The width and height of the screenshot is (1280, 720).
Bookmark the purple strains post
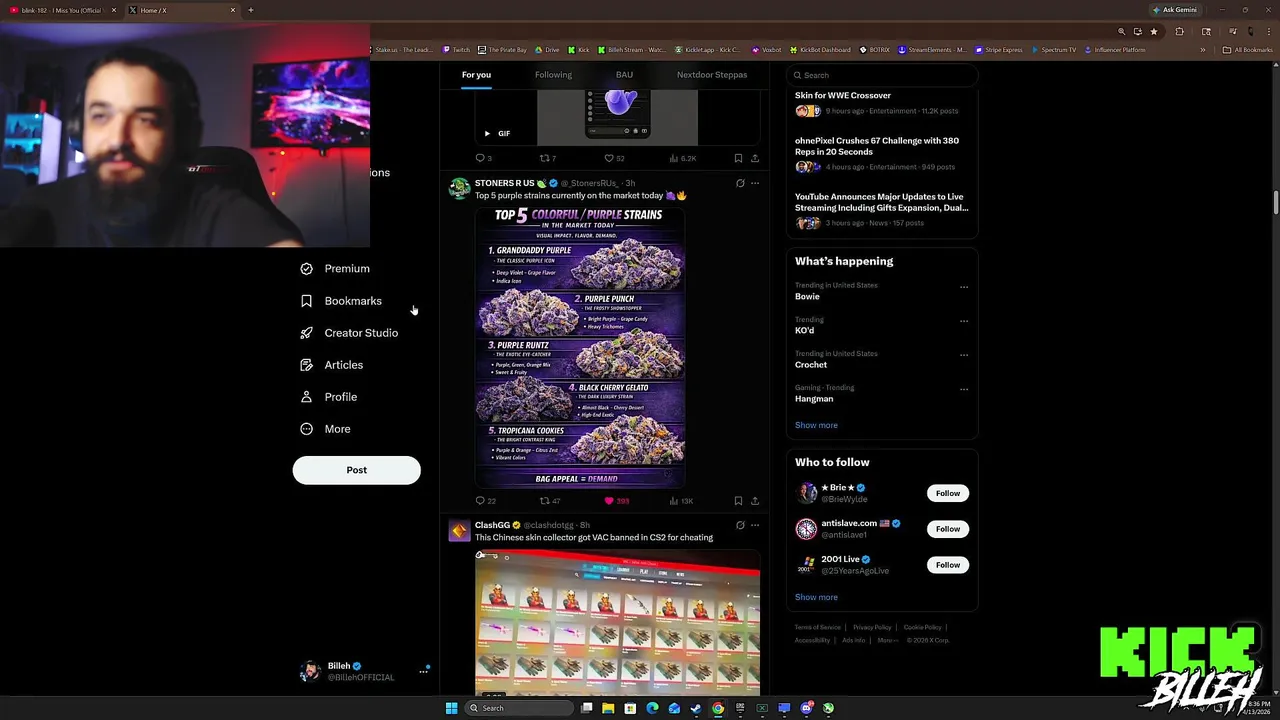coord(738,501)
